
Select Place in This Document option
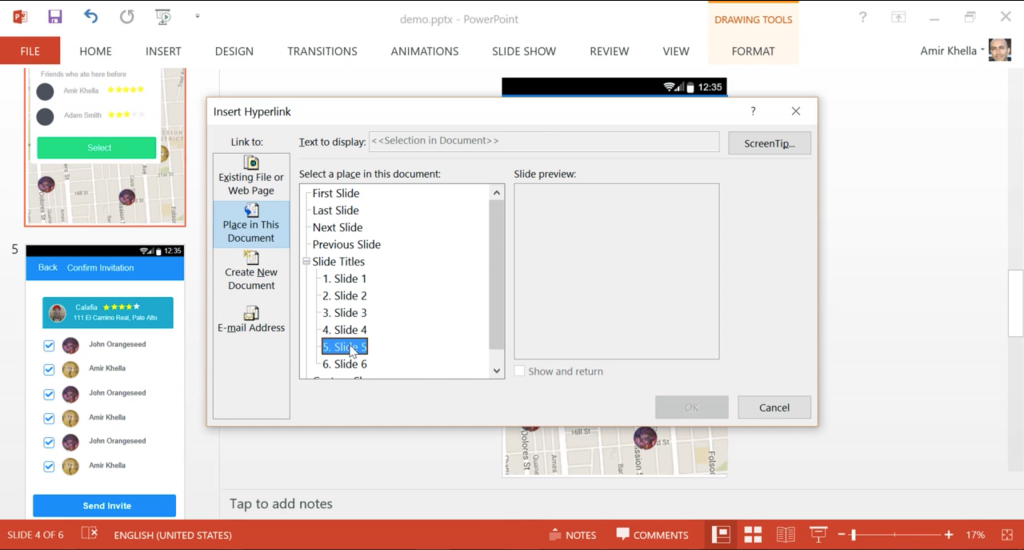click(x=251, y=224)
